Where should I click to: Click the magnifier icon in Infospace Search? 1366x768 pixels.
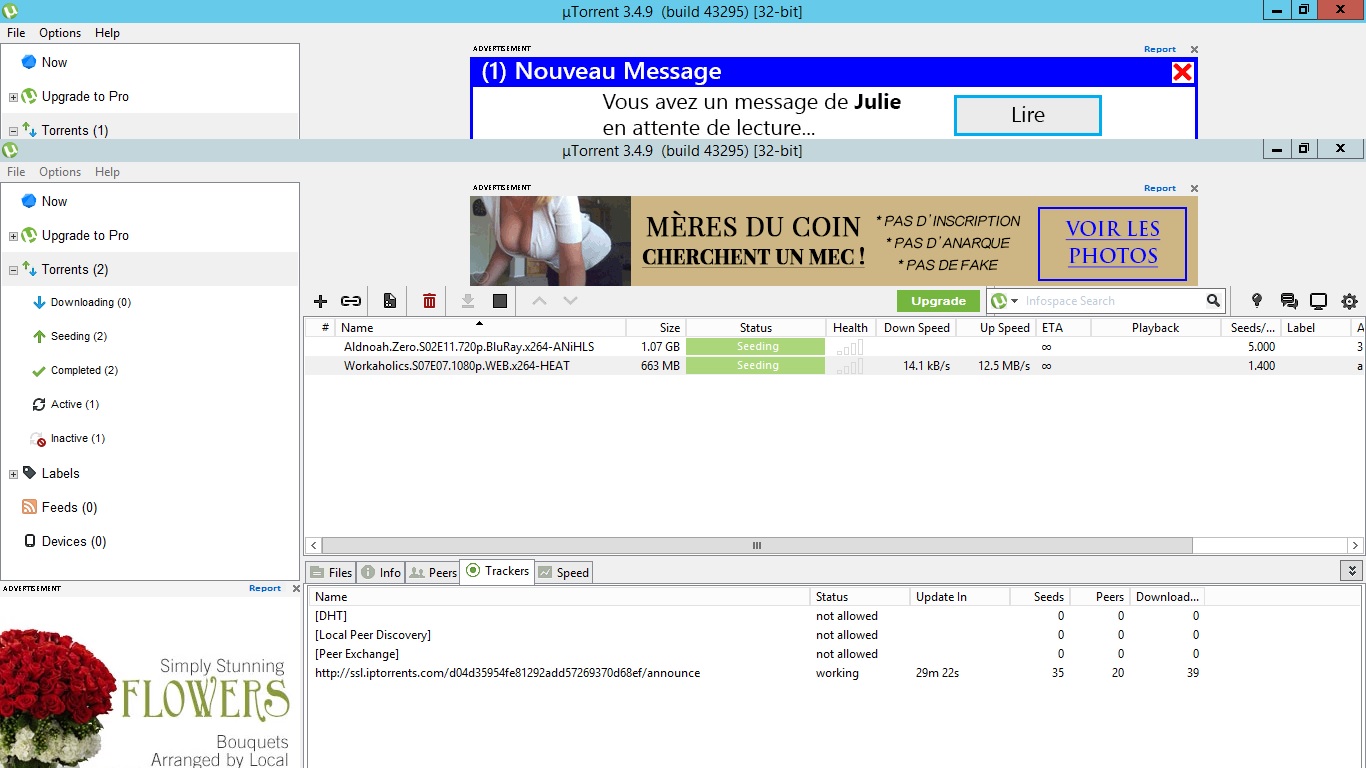point(1213,301)
